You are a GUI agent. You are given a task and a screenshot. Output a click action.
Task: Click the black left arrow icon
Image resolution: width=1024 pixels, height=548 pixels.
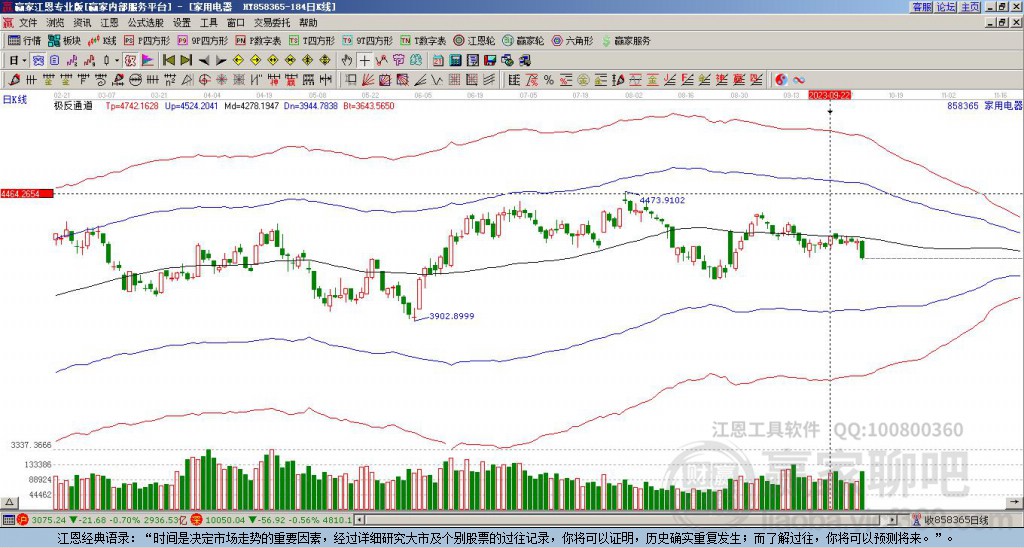204,60
